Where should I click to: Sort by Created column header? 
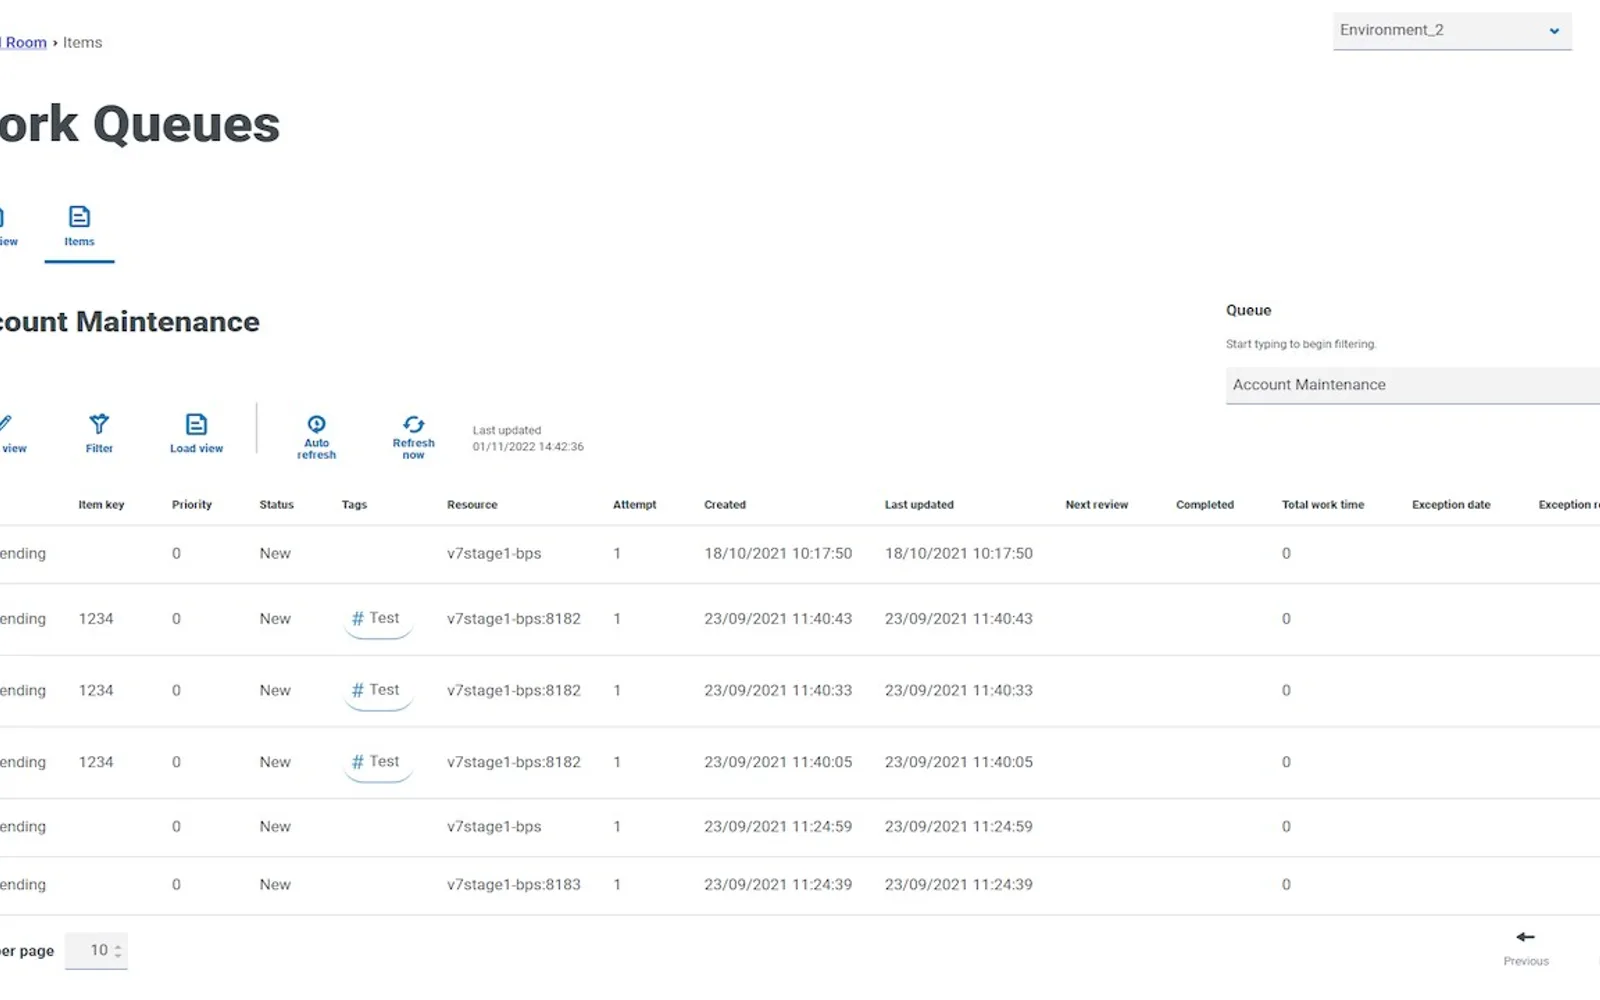pos(724,505)
